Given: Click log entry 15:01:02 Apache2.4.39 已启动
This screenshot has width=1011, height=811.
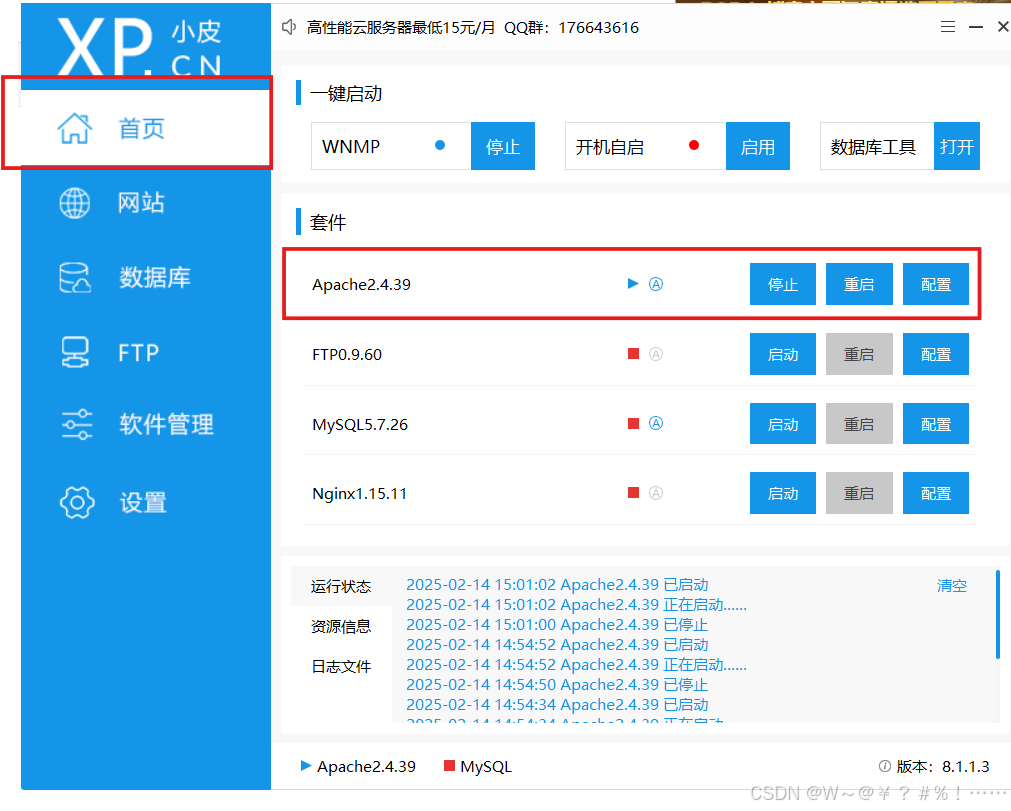Looking at the screenshot, I should 557,585.
